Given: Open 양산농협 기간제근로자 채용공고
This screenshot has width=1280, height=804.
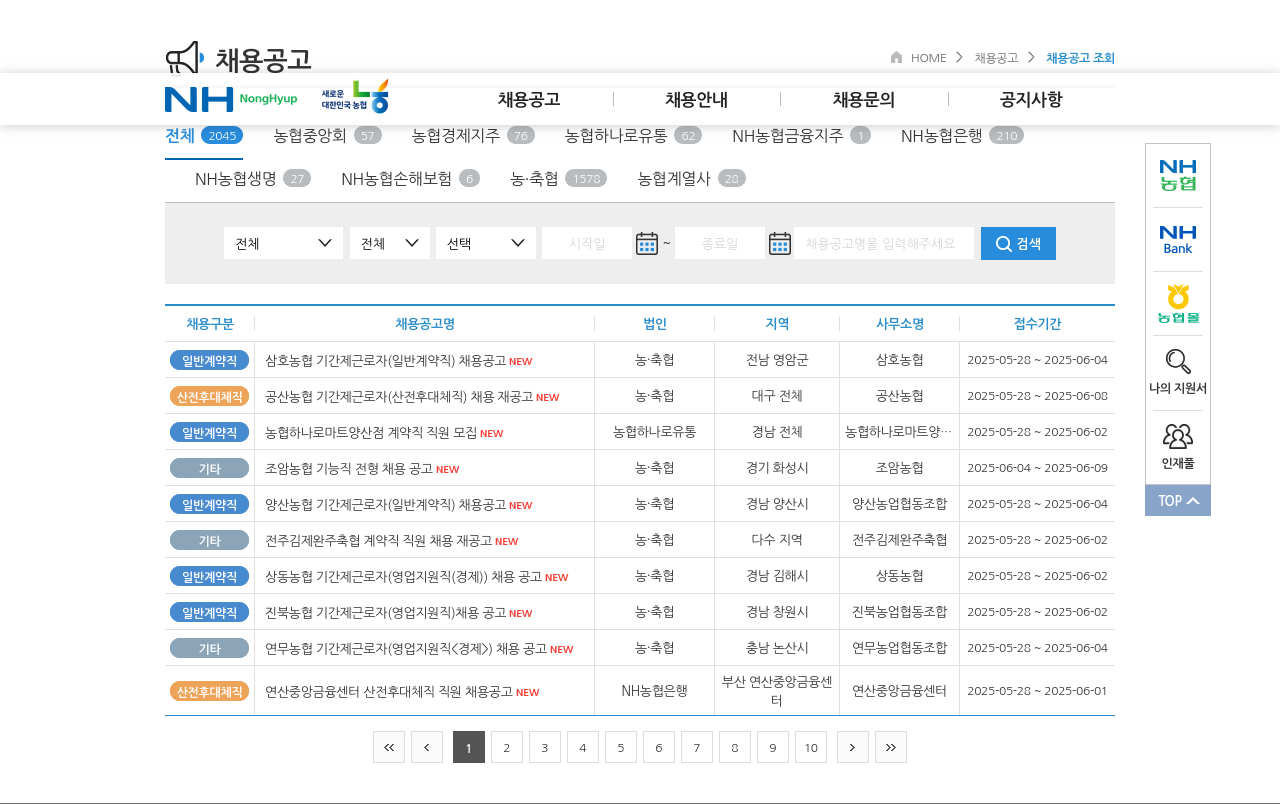Looking at the screenshot, I should (385, 504).
